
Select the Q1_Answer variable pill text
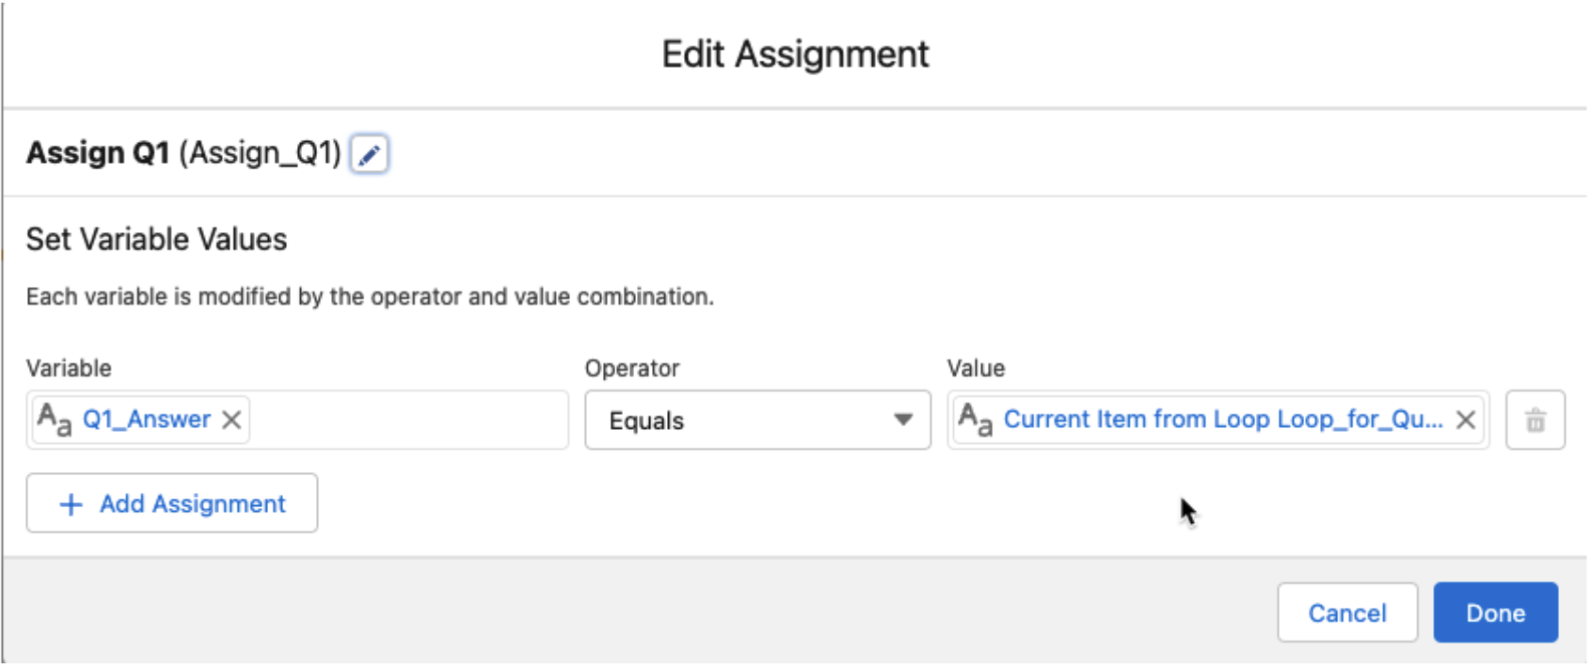point(146,419)
